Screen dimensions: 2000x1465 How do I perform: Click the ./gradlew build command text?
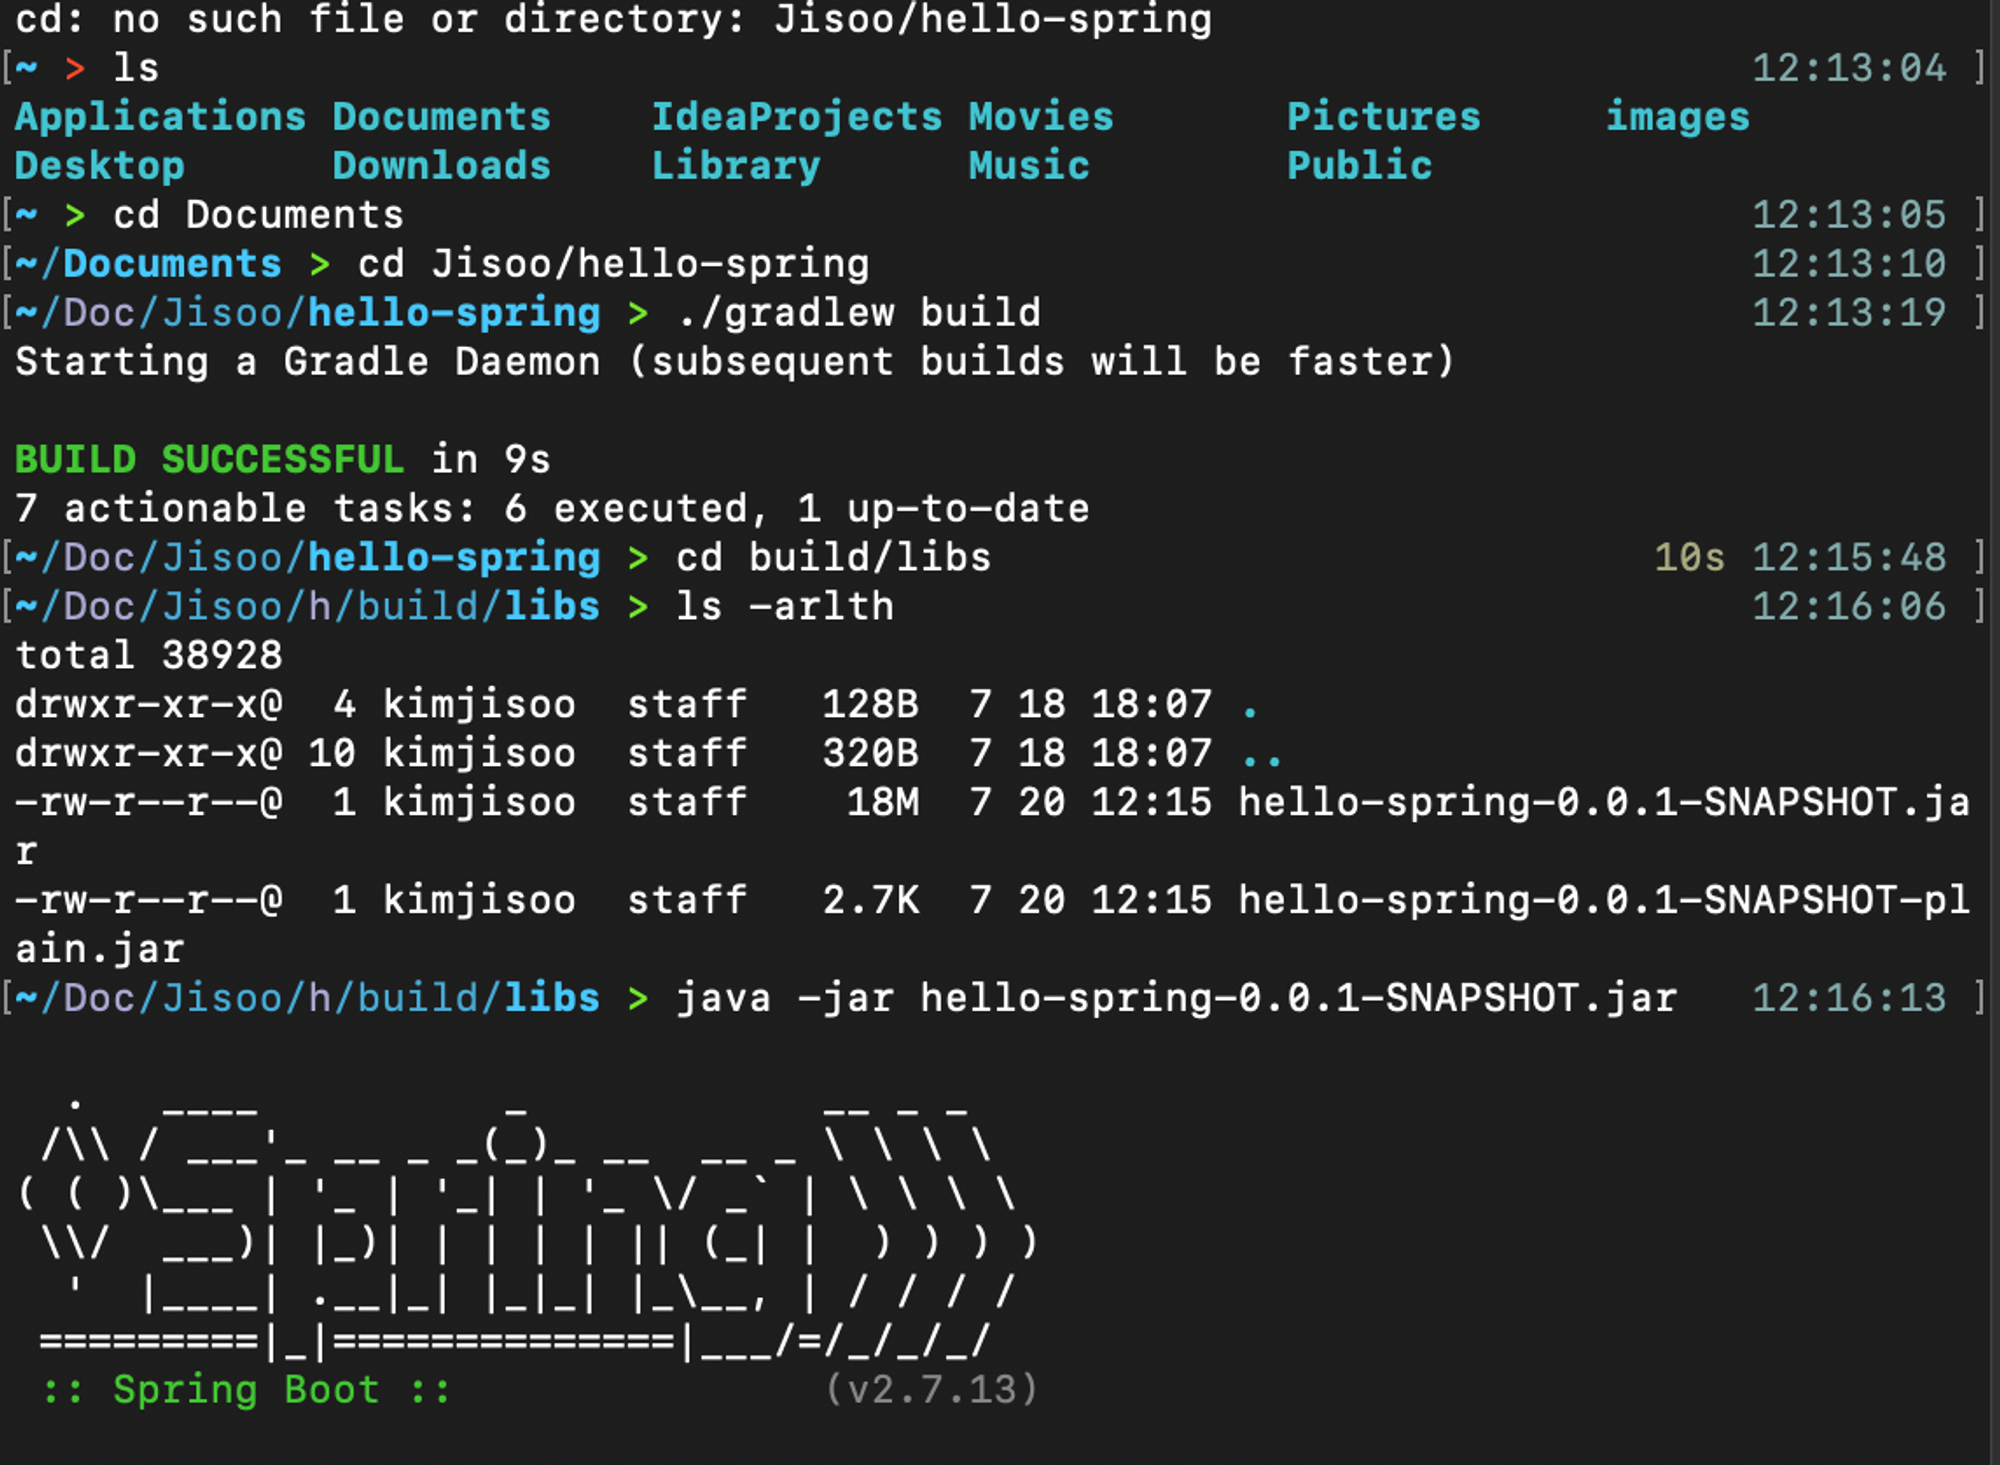click(858, 313)
